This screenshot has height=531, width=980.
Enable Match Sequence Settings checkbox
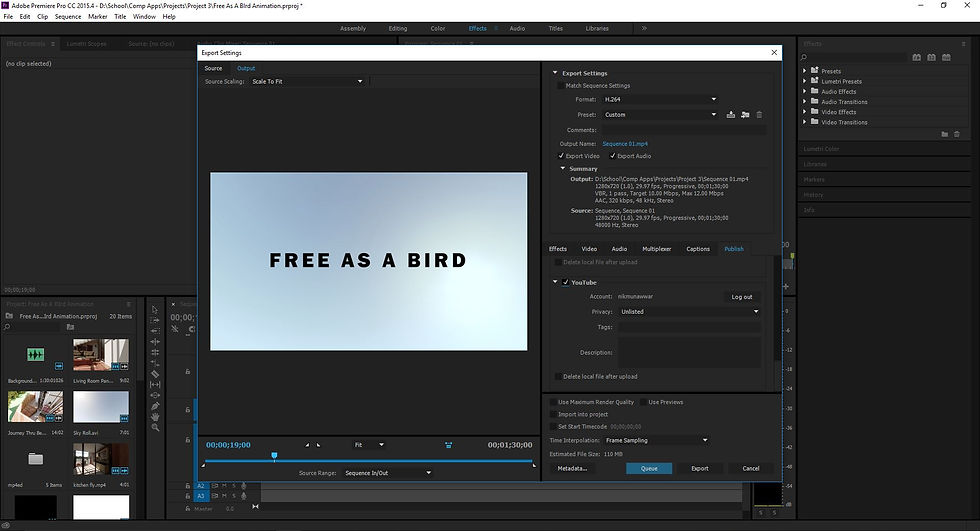pyautogui.click(x=560, y=86)
